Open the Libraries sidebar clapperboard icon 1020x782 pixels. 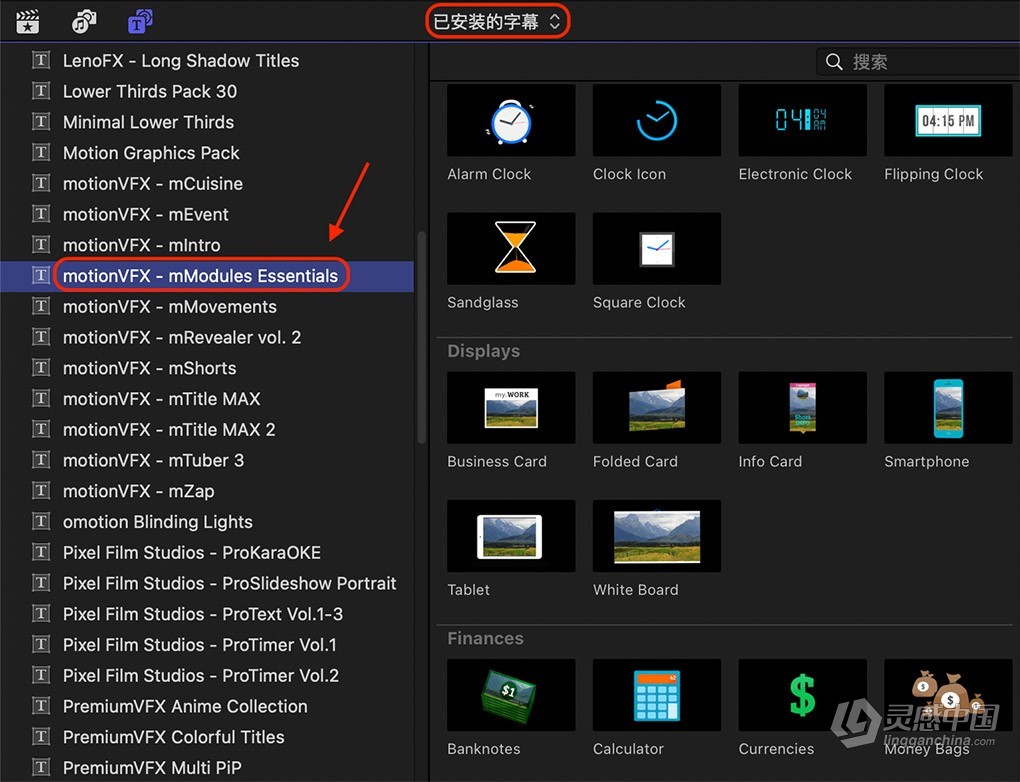click(27, 21)
